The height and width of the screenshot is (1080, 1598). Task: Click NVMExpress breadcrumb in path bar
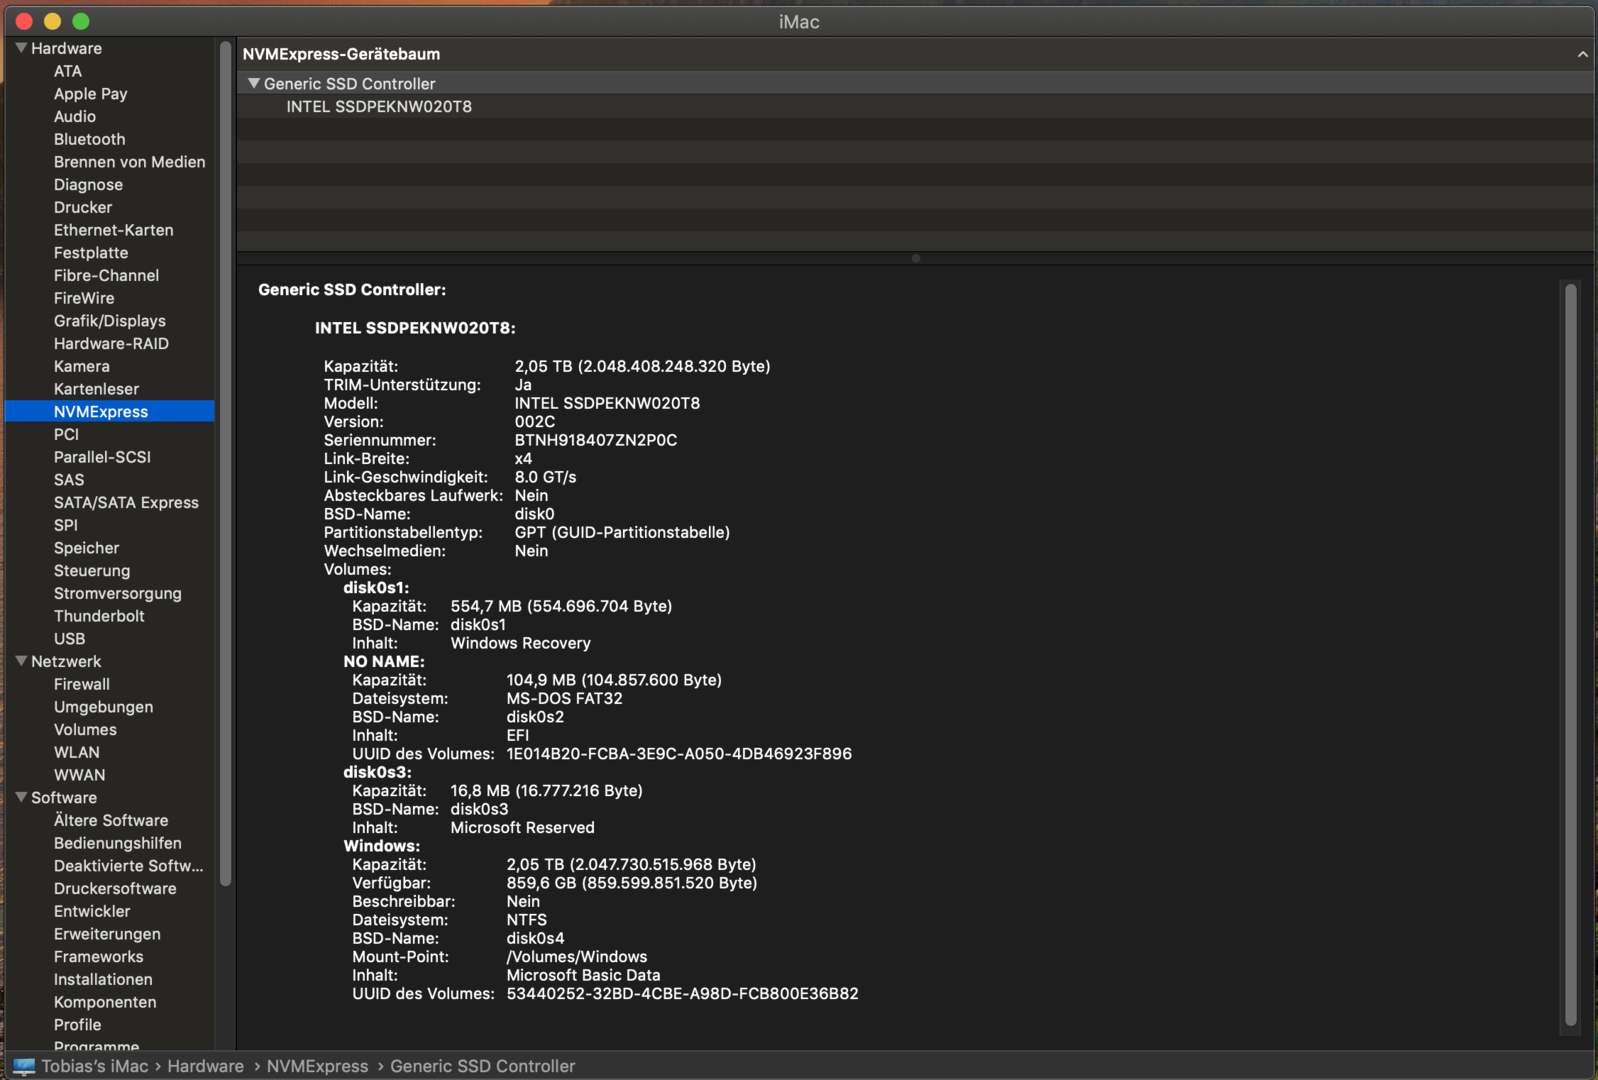pyautogui.click(x=317, y=1066)
